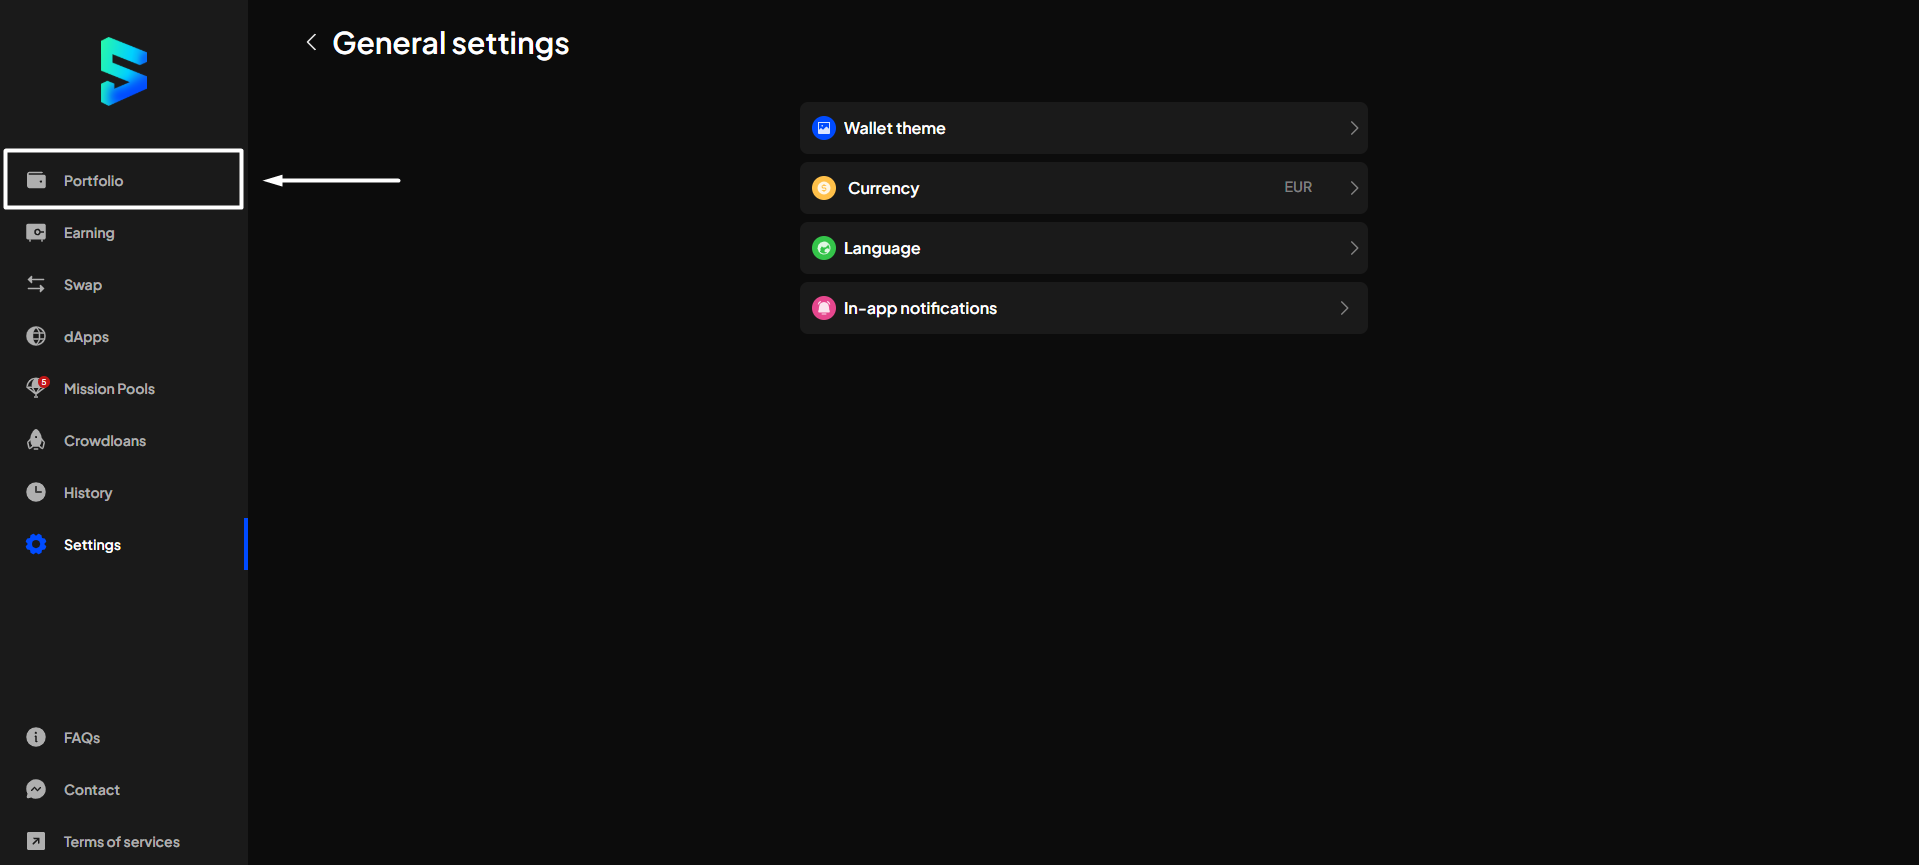Open the Earning menu item
The image size is (1919, 865).
(89, 233)
